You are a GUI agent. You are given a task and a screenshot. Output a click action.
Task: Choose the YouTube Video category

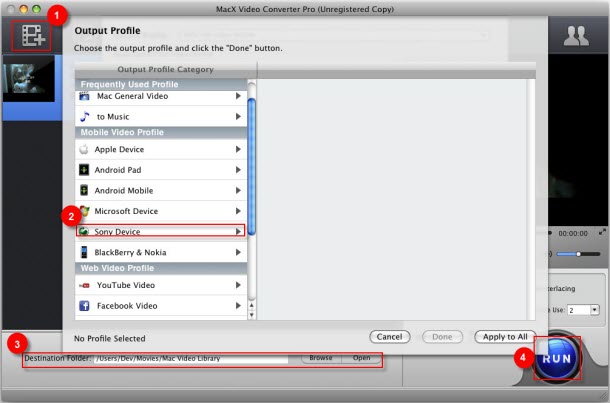point(161,285)
